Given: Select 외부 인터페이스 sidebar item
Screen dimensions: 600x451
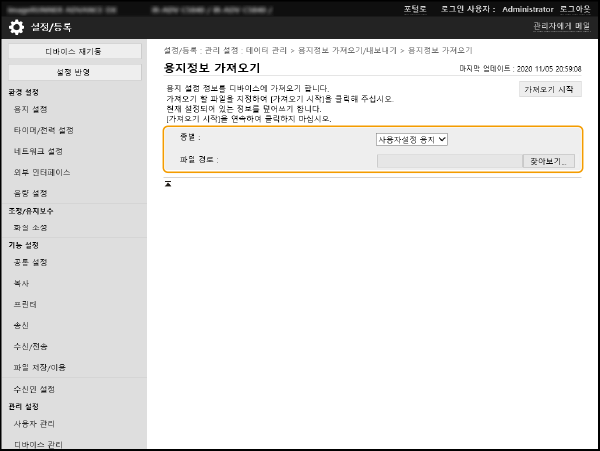Looking at the screenshot, I should pyautogui.click(x=38, y=172).
